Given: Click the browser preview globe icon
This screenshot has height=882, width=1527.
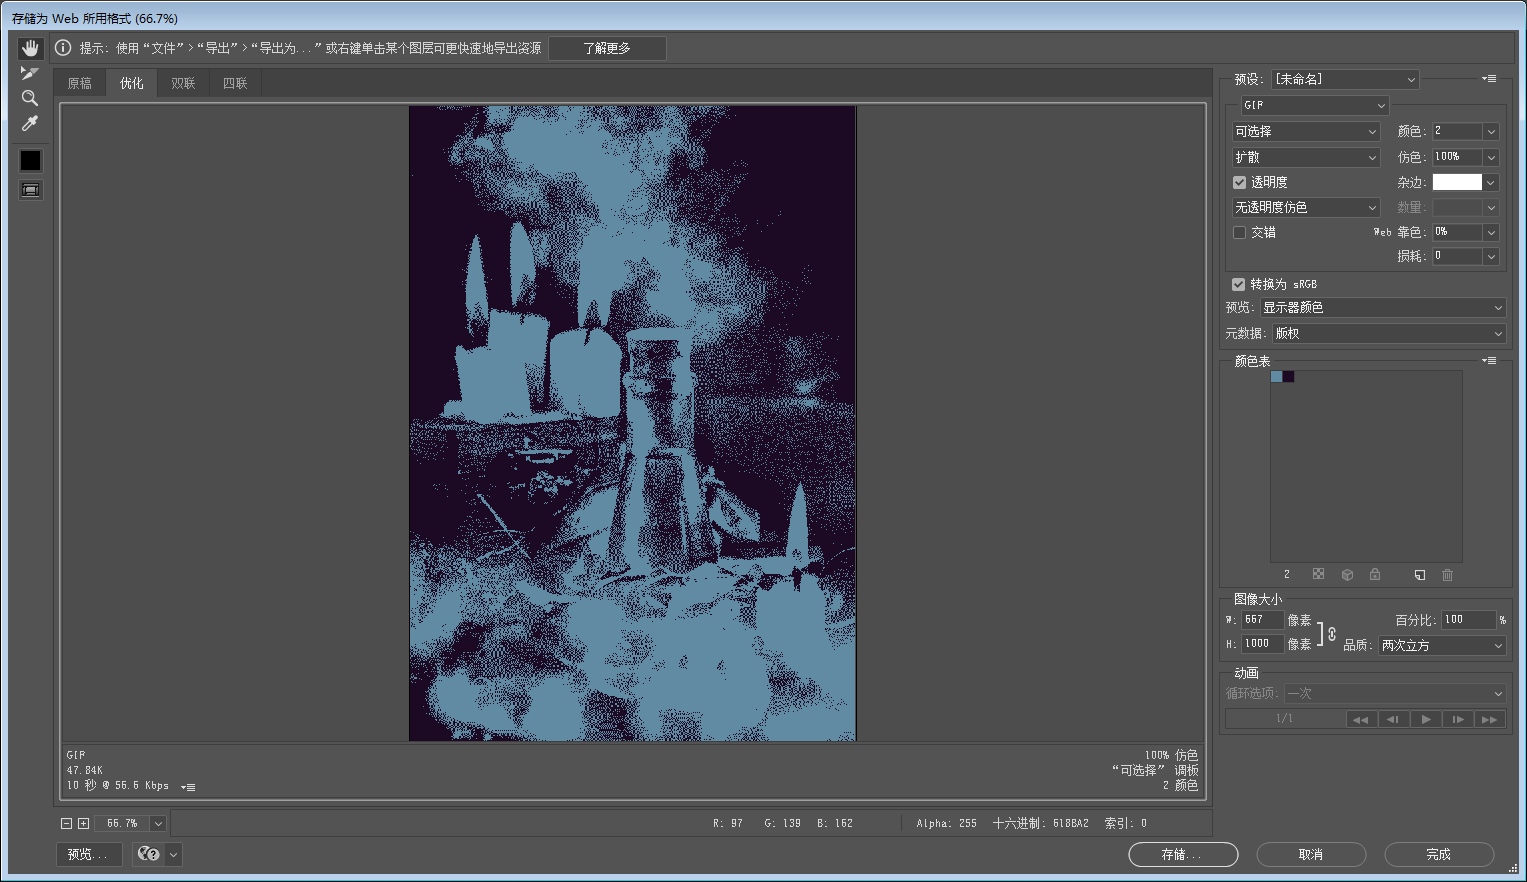Looking at the screenshot, I should pyautogui.click(x=149, y=854).
